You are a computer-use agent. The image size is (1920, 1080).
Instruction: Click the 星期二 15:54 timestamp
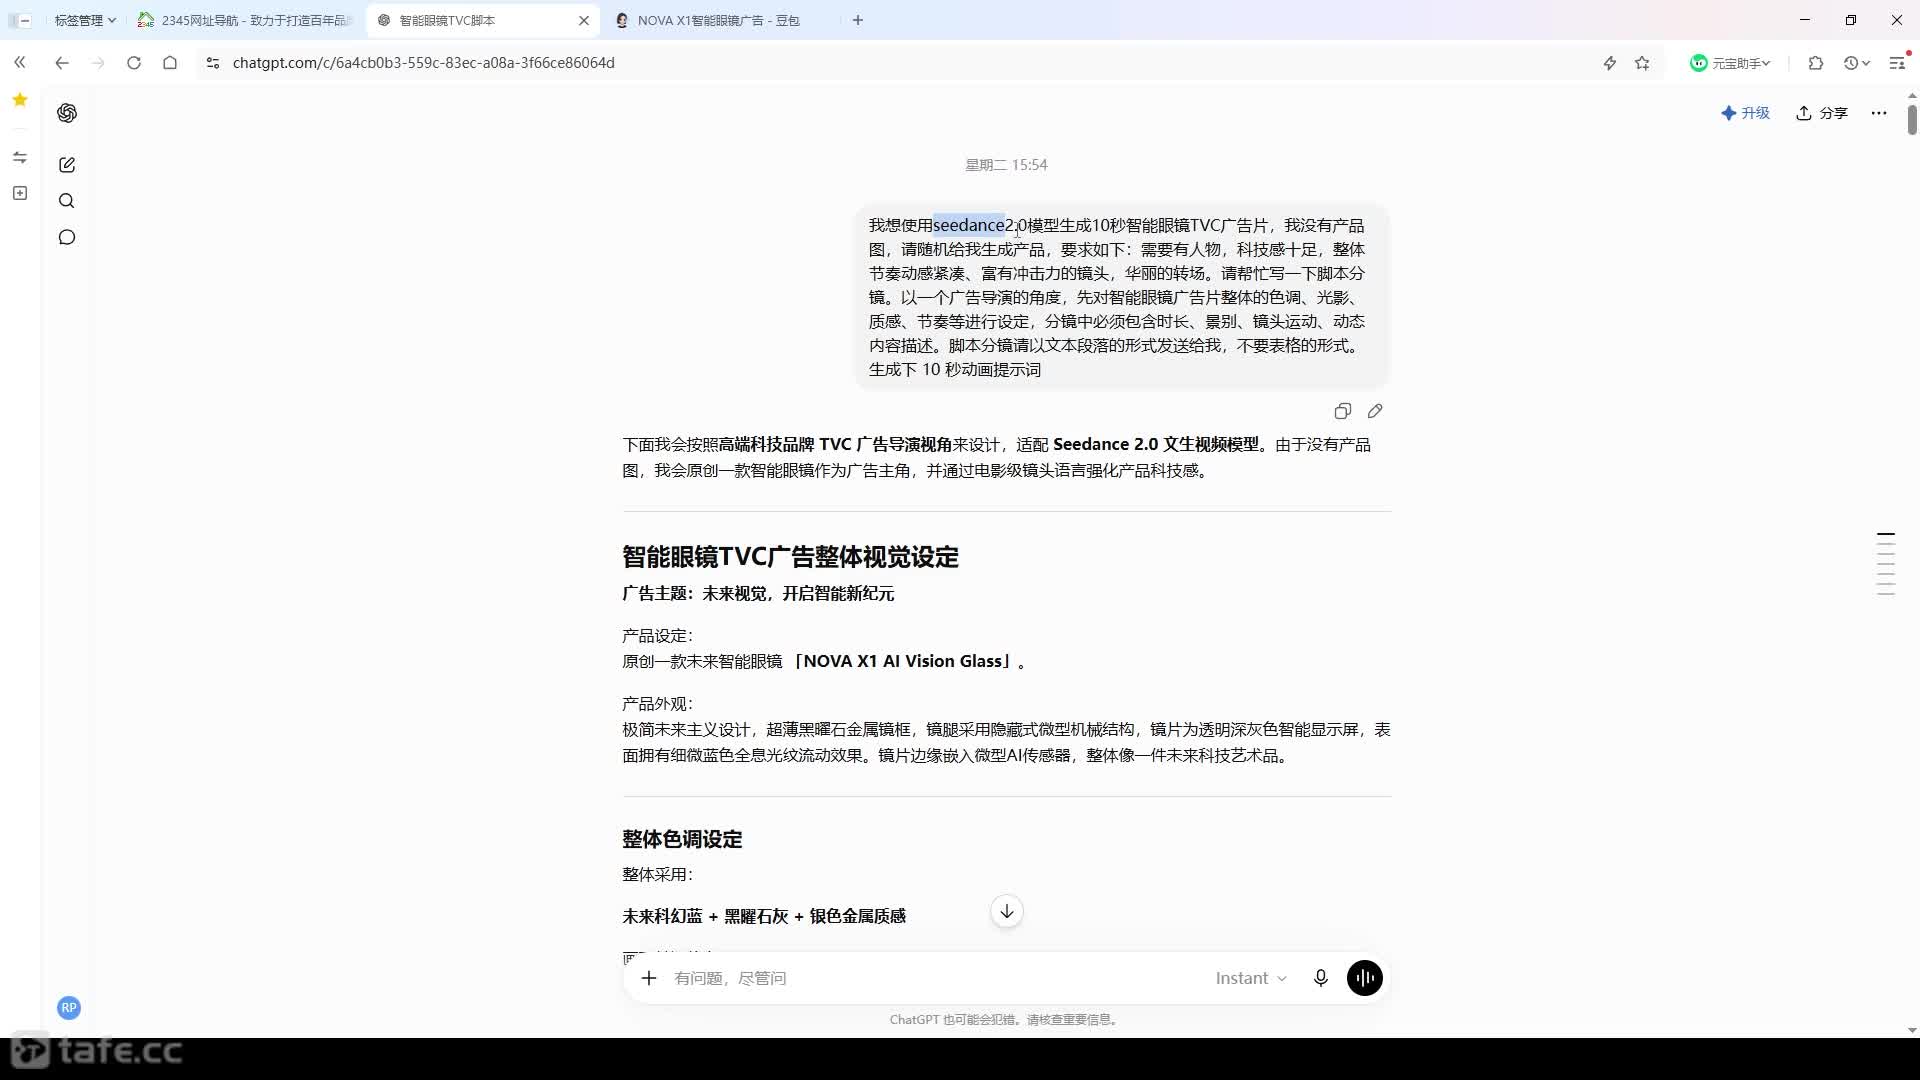click(x=1006, y=165)
